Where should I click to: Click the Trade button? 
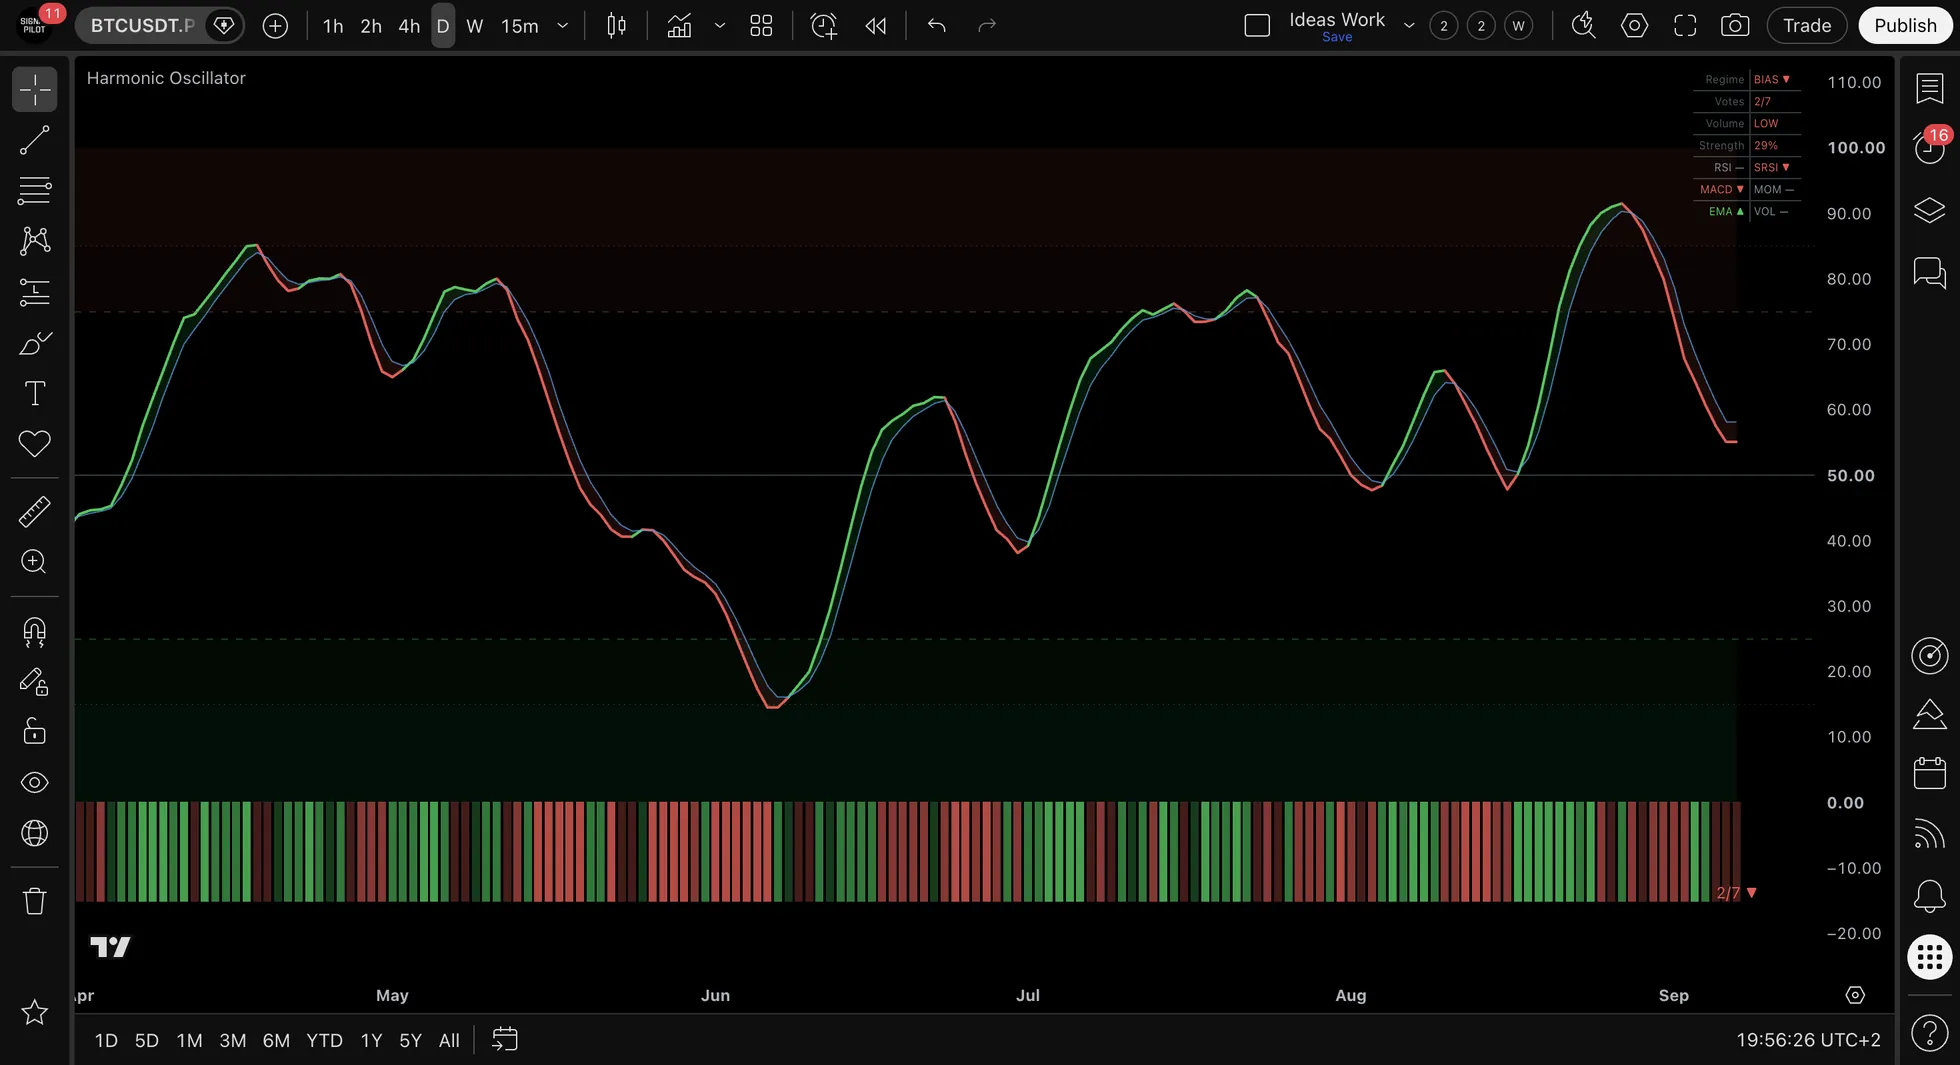(1807, 26)
